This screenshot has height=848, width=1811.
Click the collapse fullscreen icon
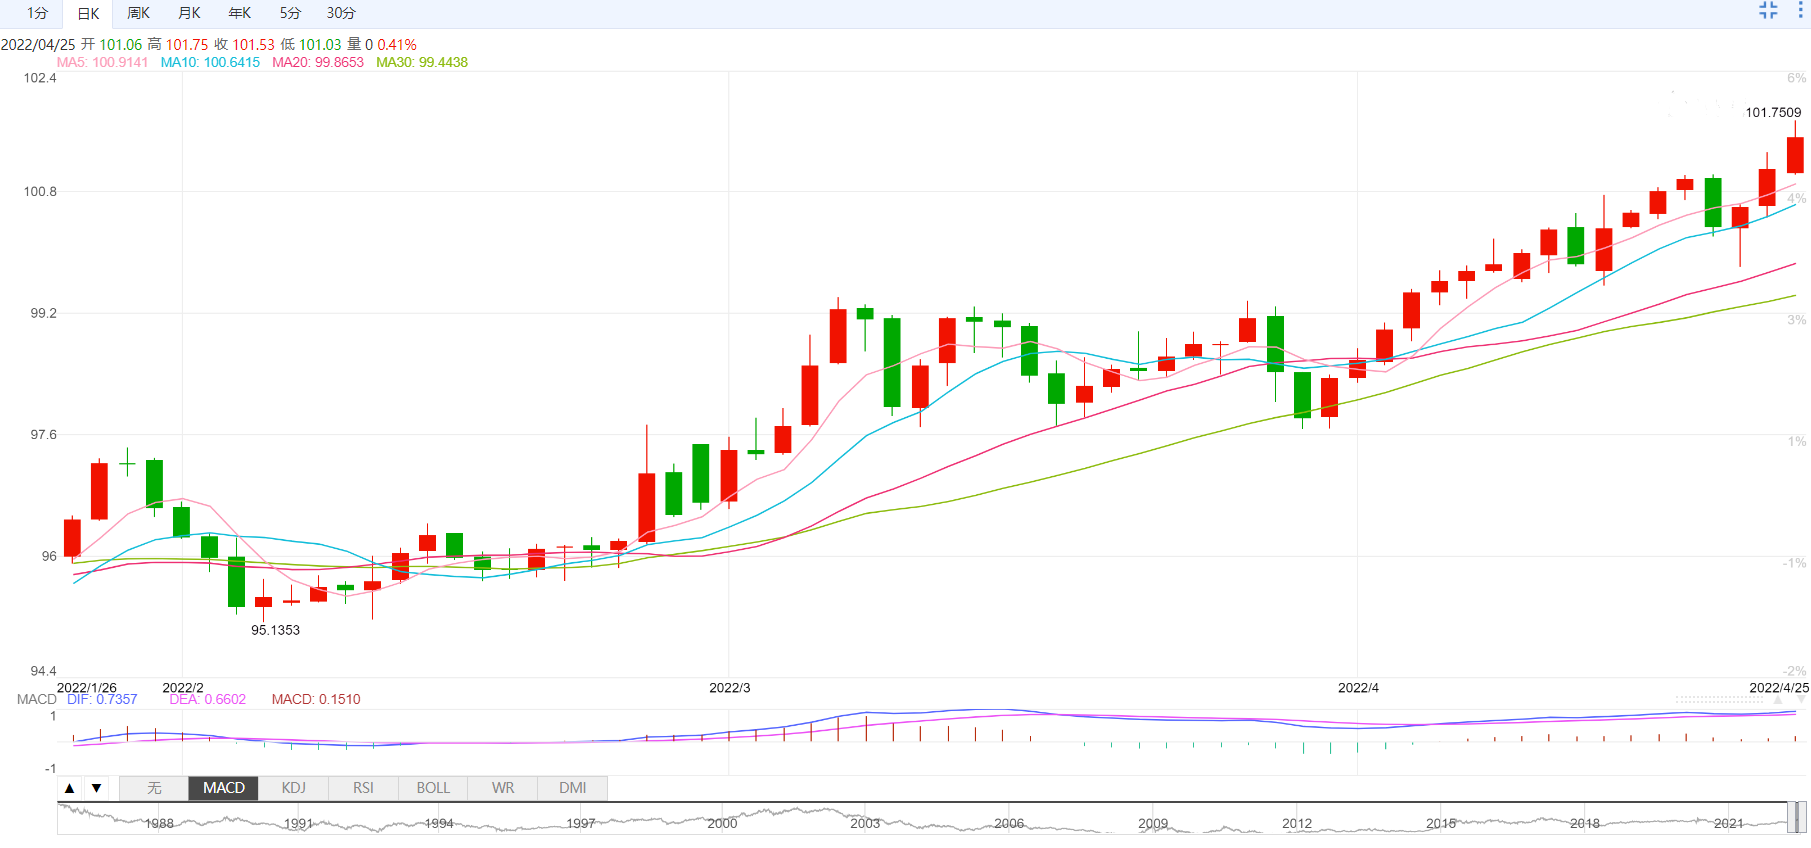coord(1768,10)
